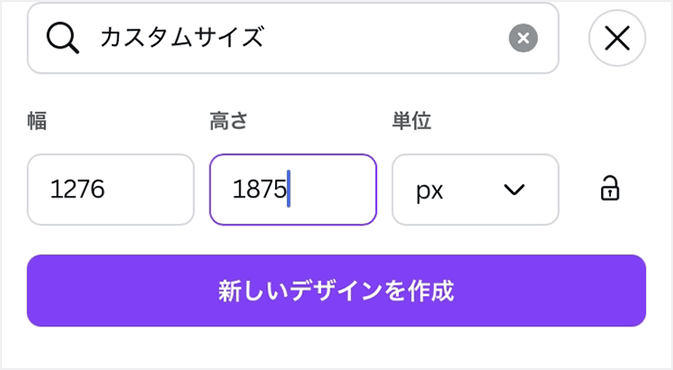Viewport: 673px width, 370px height.
Task: Place cursor after 1875 in height box
Action: click(289, 189)
